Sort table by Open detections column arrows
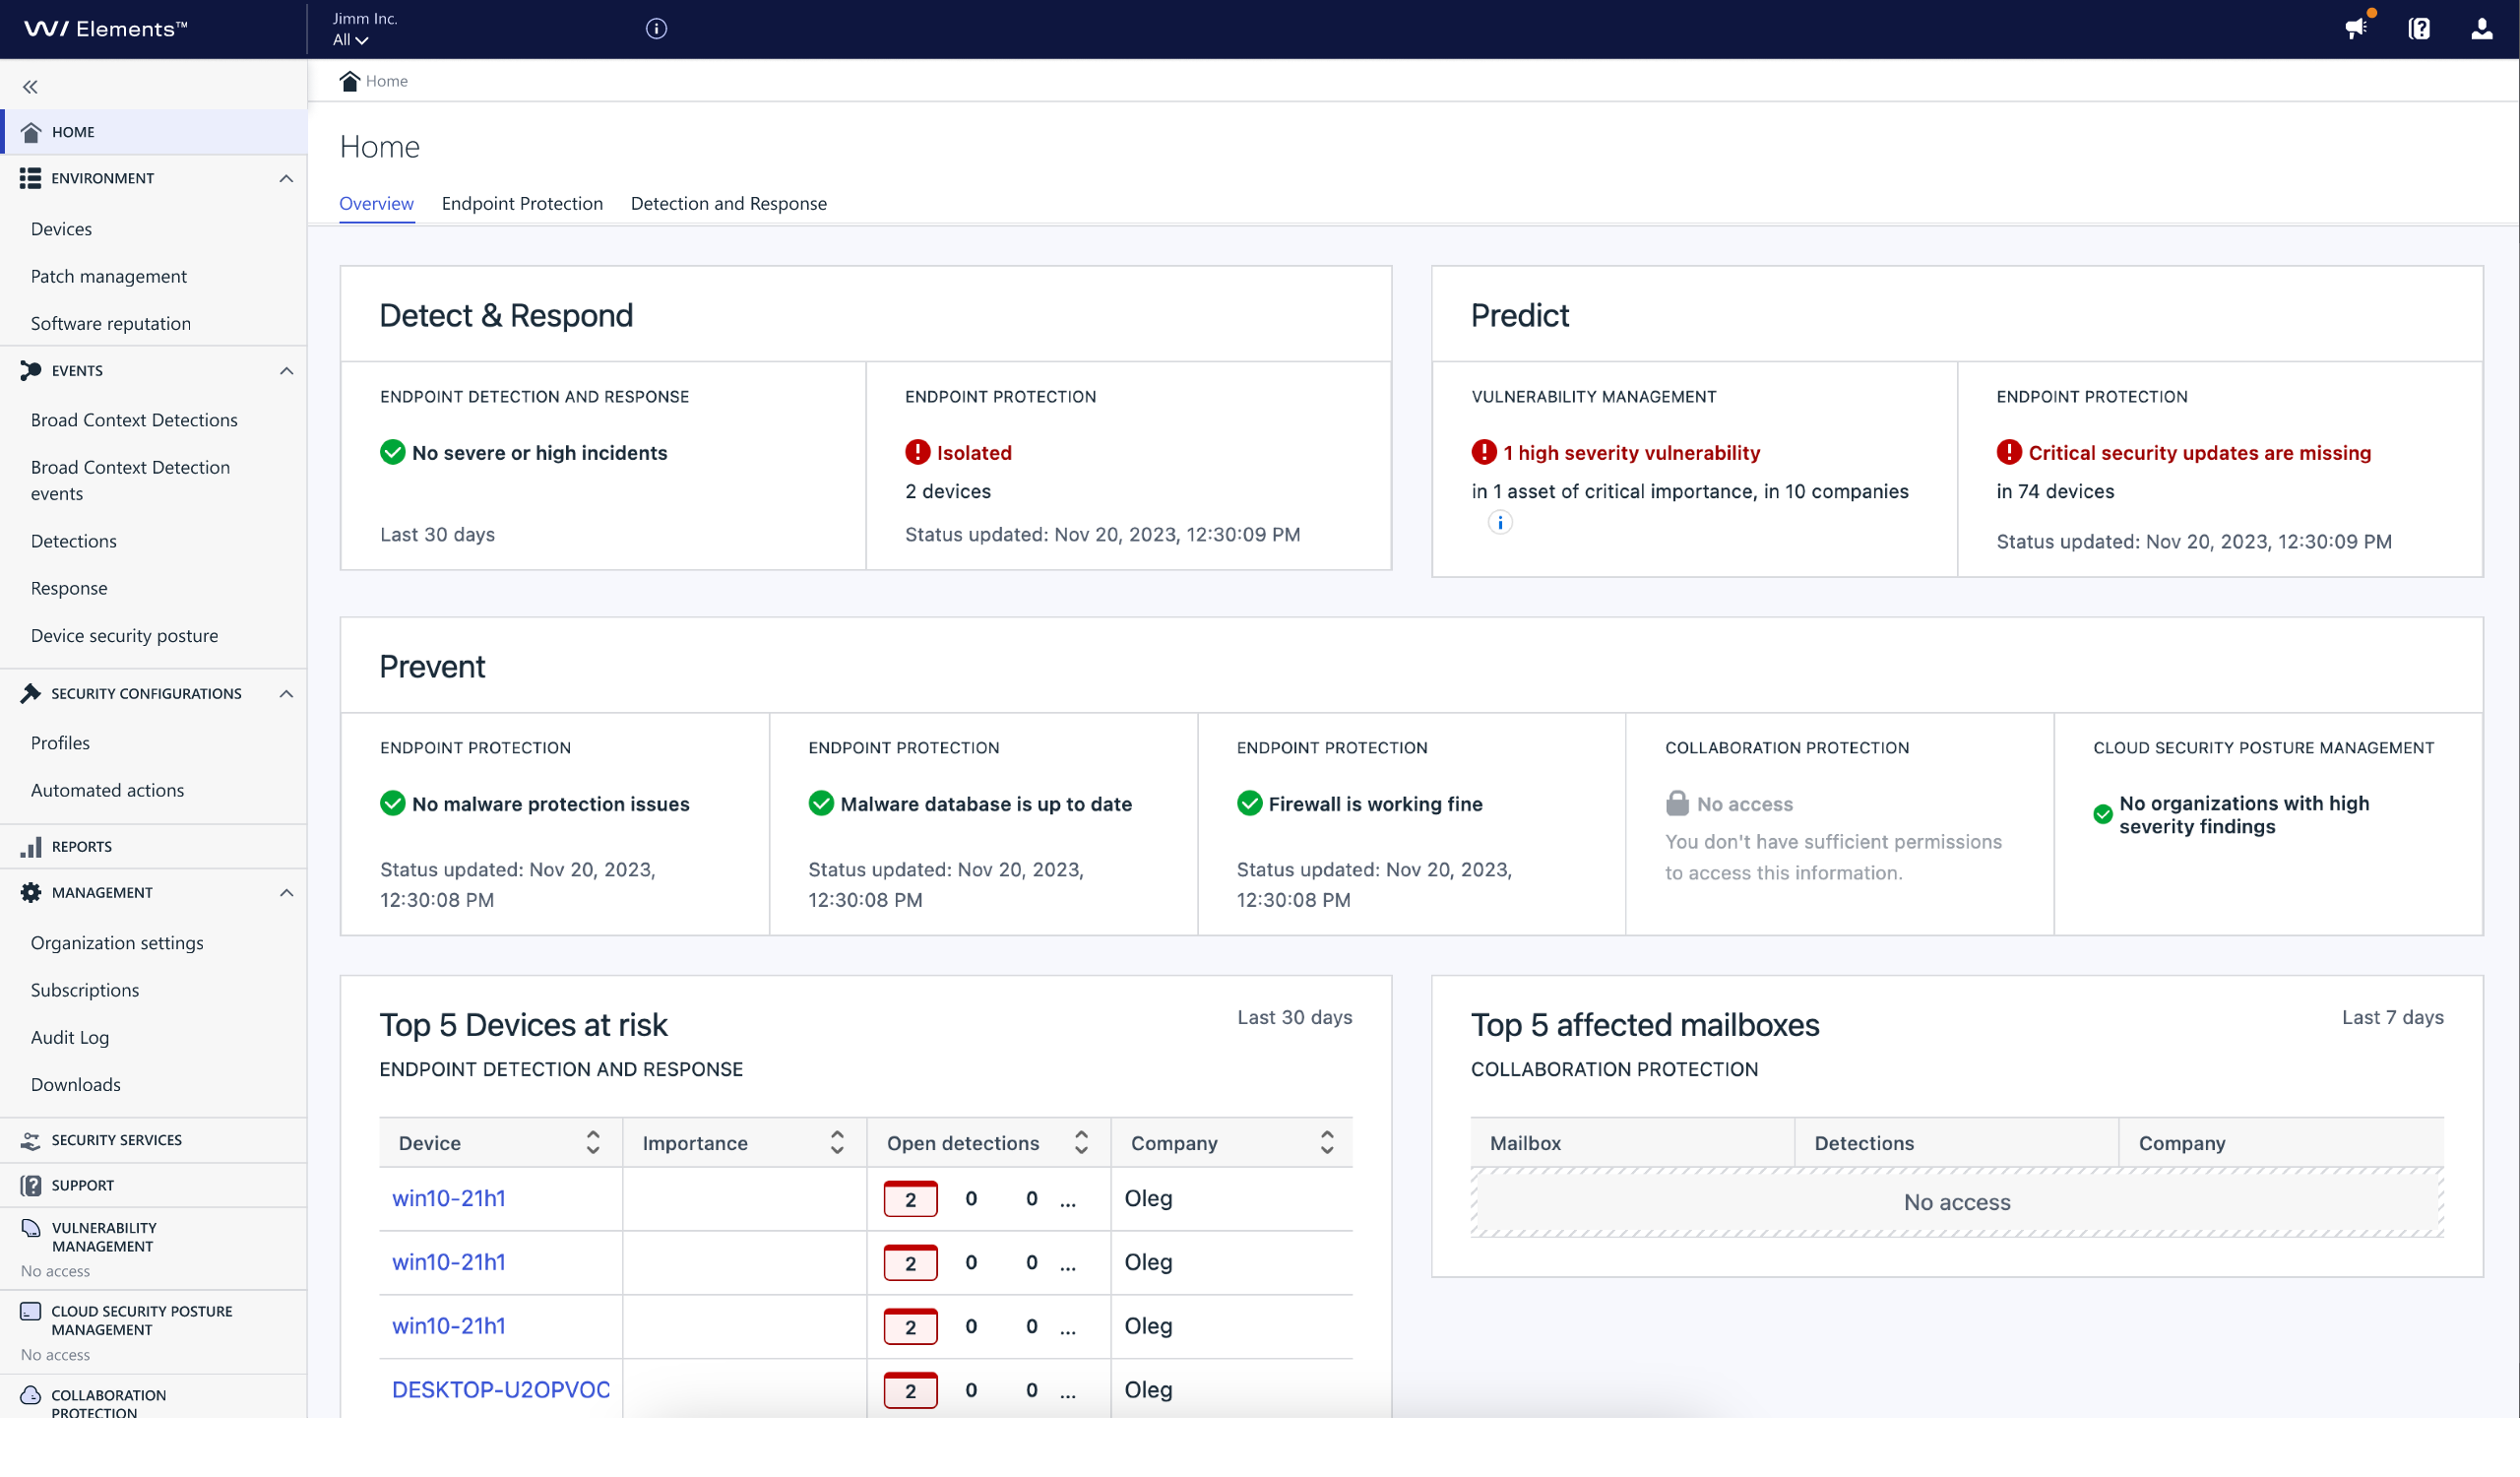This screenshot has height=1477, width=2520. pos(1081,1143)
